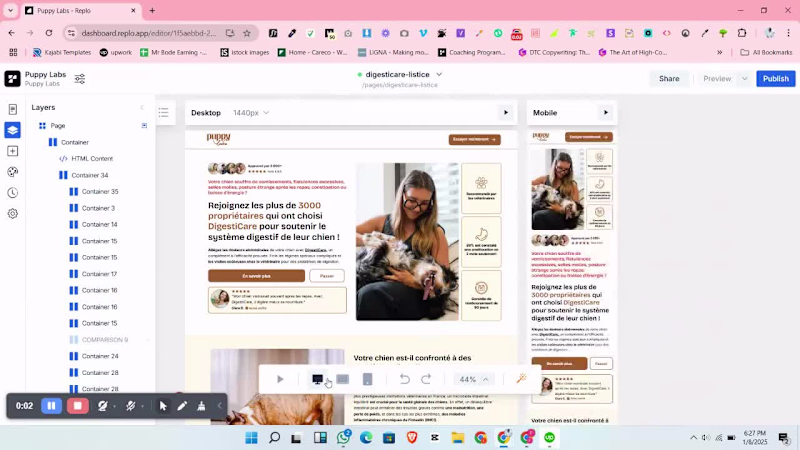Viewport: 800px width, 450px height.
Task: Select the Layers panel icon in sidebar
Action: [13, 130]
